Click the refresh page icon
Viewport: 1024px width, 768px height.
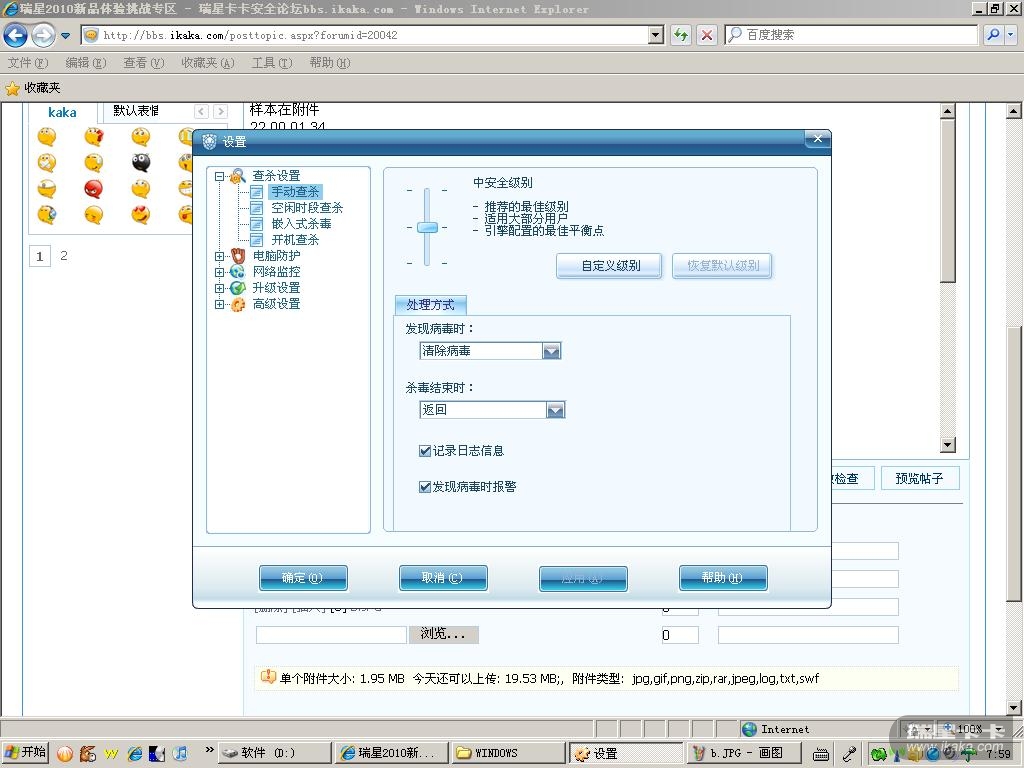[x=680, y=35]
